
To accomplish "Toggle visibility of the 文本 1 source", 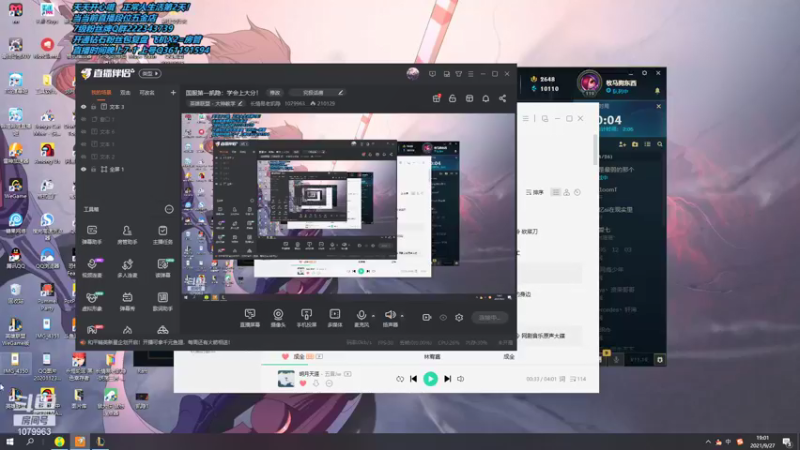I will 84,144.
